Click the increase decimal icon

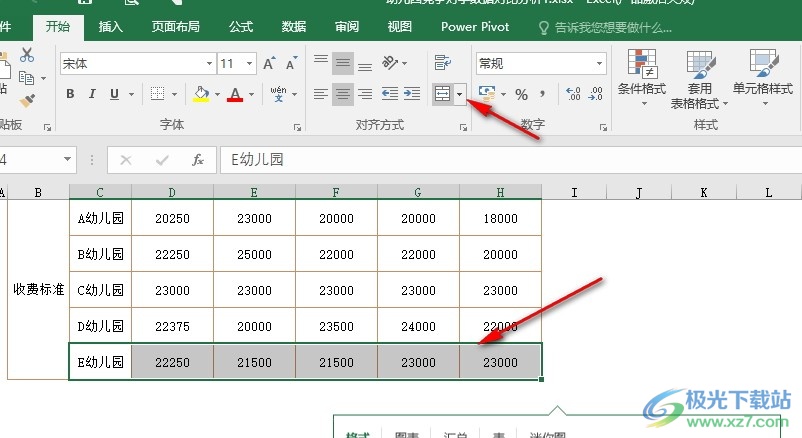click(x=573, y=94)
